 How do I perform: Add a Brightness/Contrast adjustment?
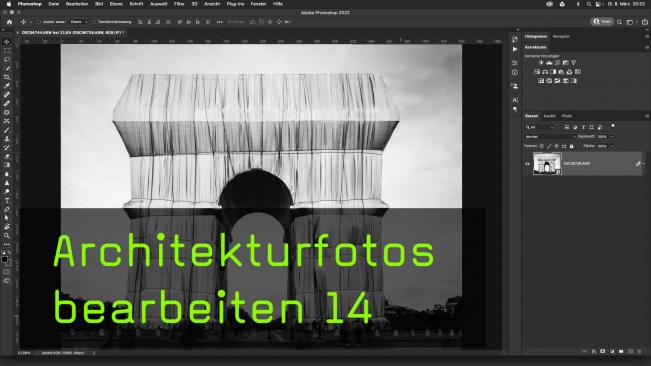click(x=541, y=63)
